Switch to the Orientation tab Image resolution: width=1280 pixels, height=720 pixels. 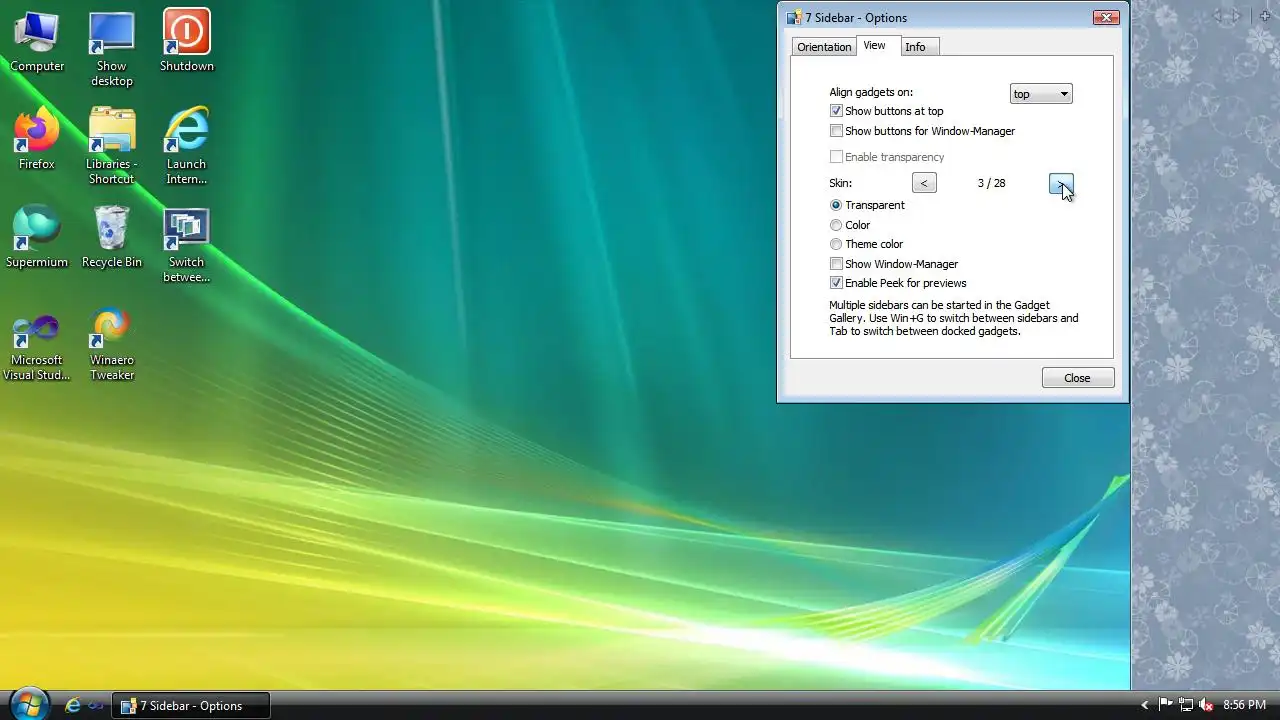tap(824, 47)
